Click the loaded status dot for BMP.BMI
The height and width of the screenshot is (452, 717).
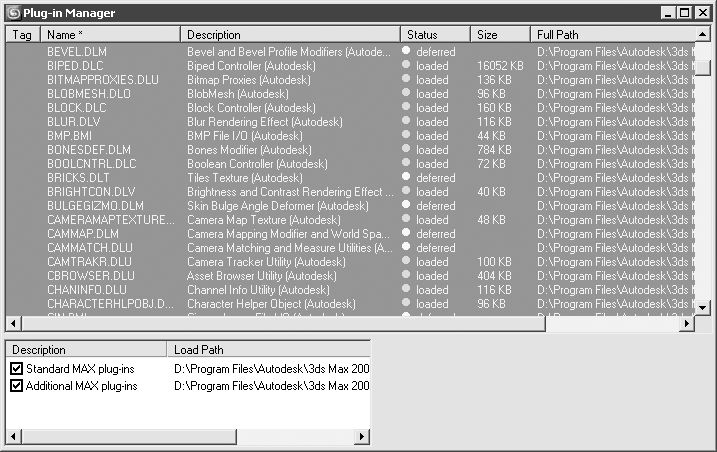click(406, 135)
